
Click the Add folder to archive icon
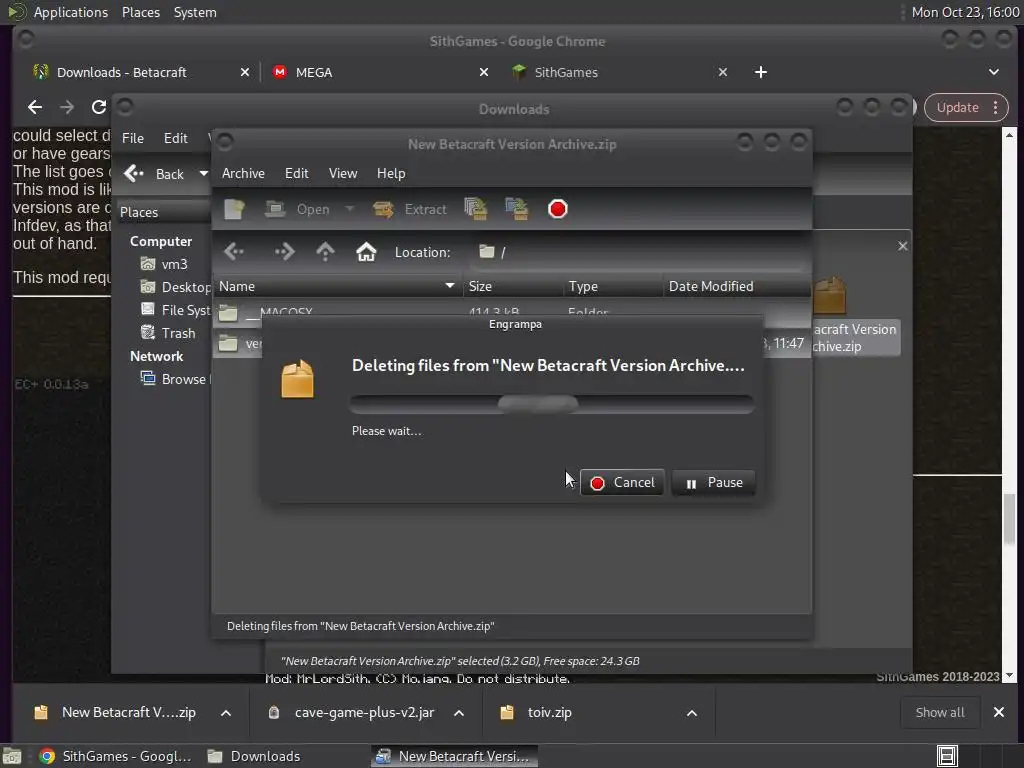pos(517,209)
